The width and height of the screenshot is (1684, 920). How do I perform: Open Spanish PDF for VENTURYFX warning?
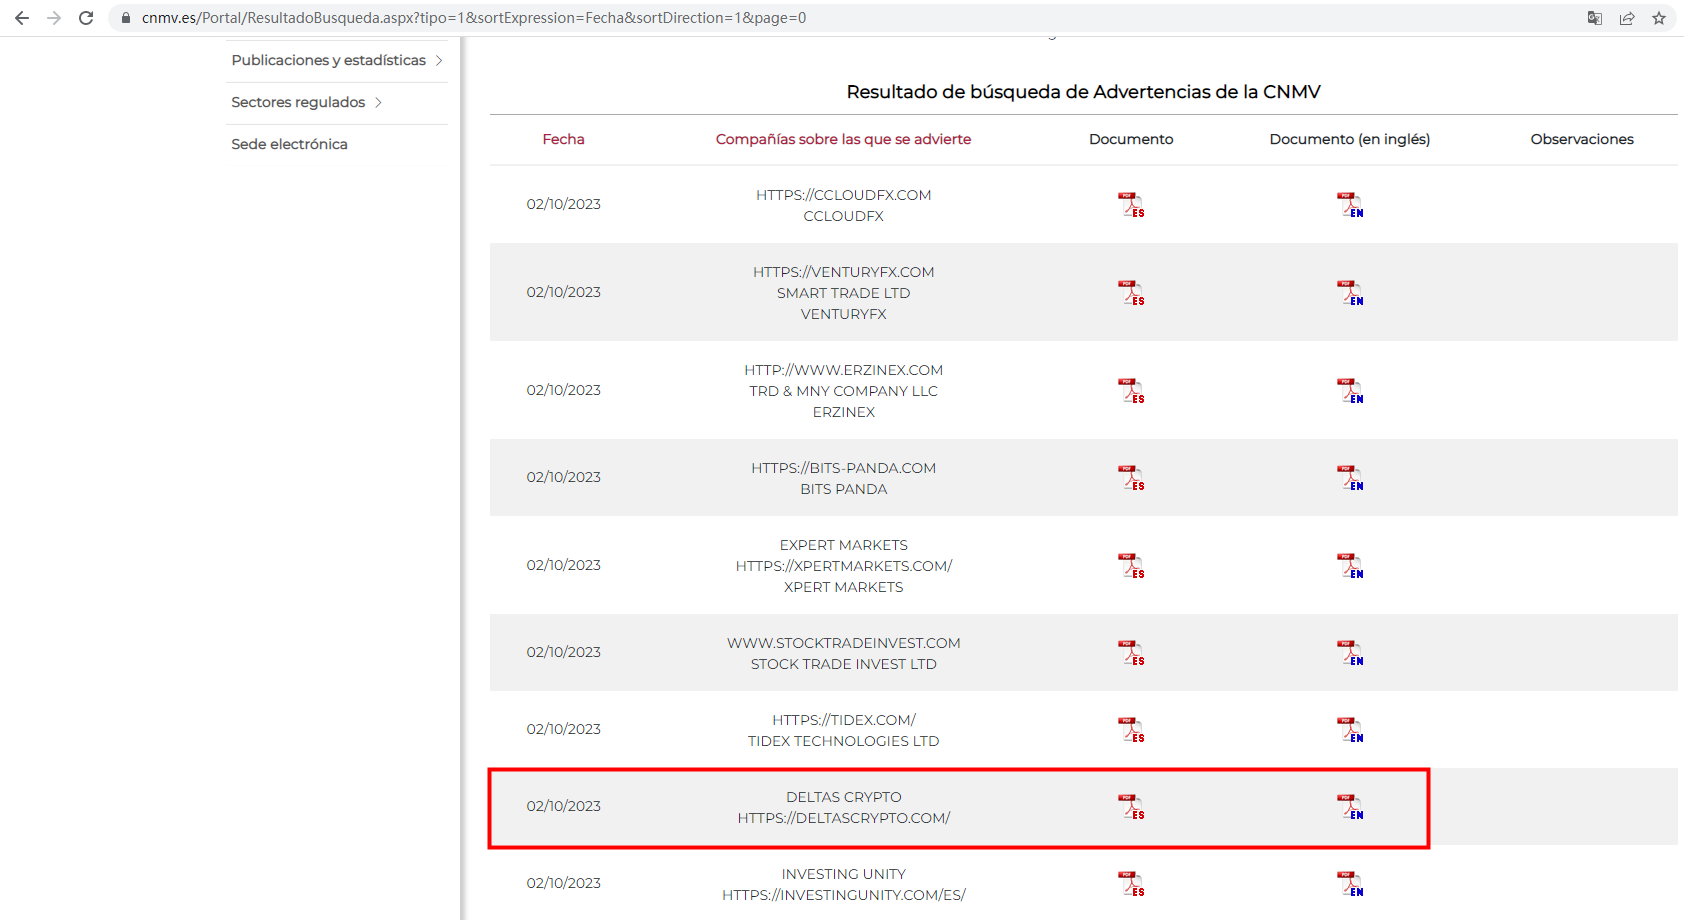[x=1131, y=293]
